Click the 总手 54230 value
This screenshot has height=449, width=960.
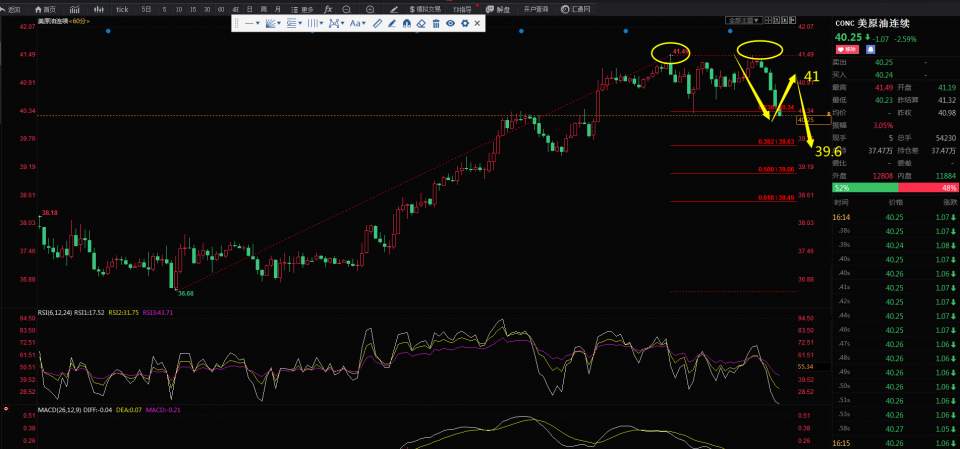click(946, 138)
